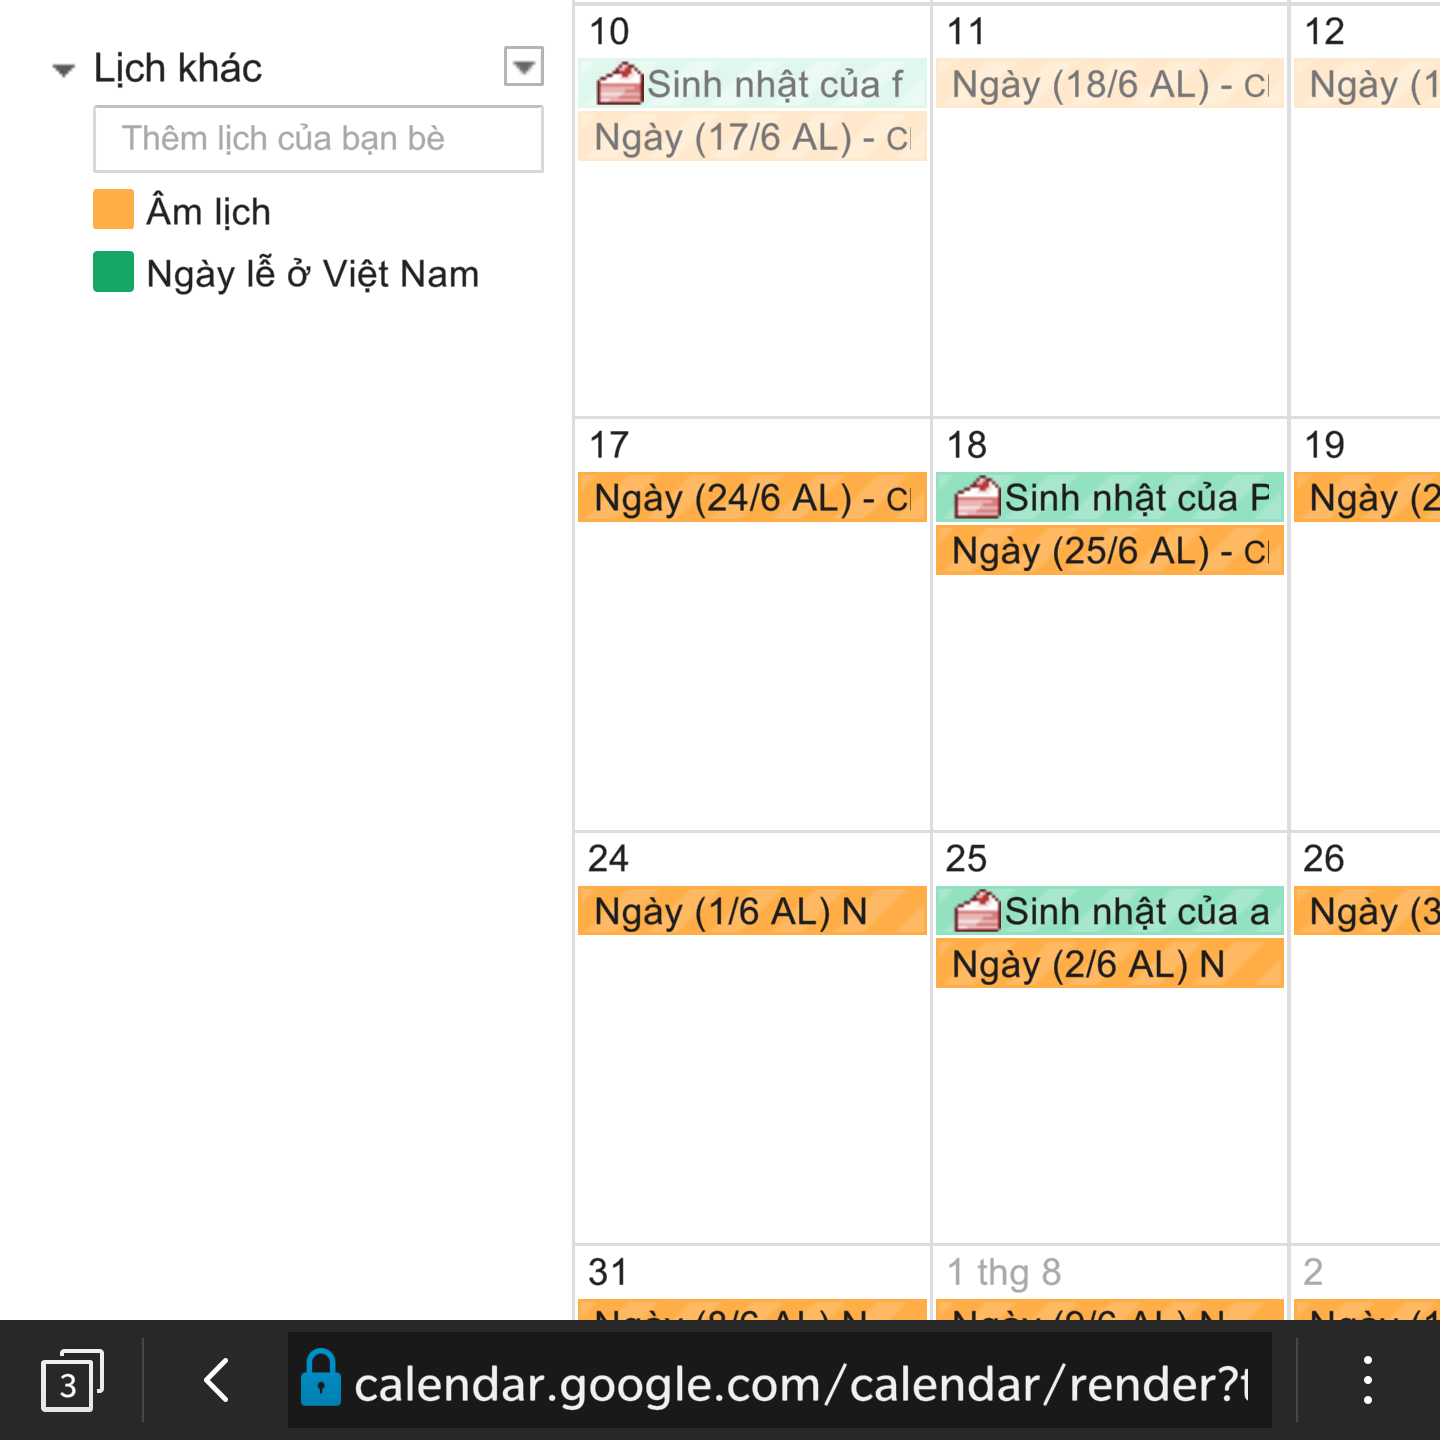The width and height of the screenshot is (1440, 1440).
Task: Toggle the Âm lịch calendar color box
Action: (113, 210)
